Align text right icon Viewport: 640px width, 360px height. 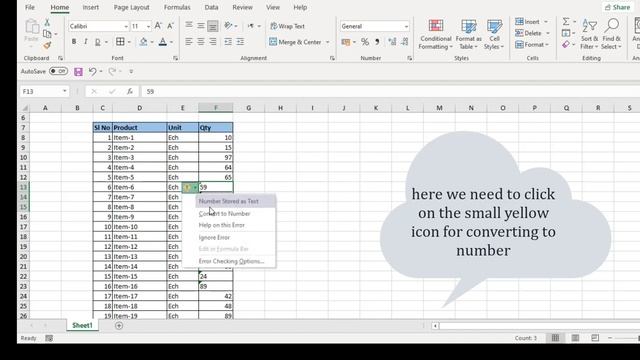click(213, 42)
